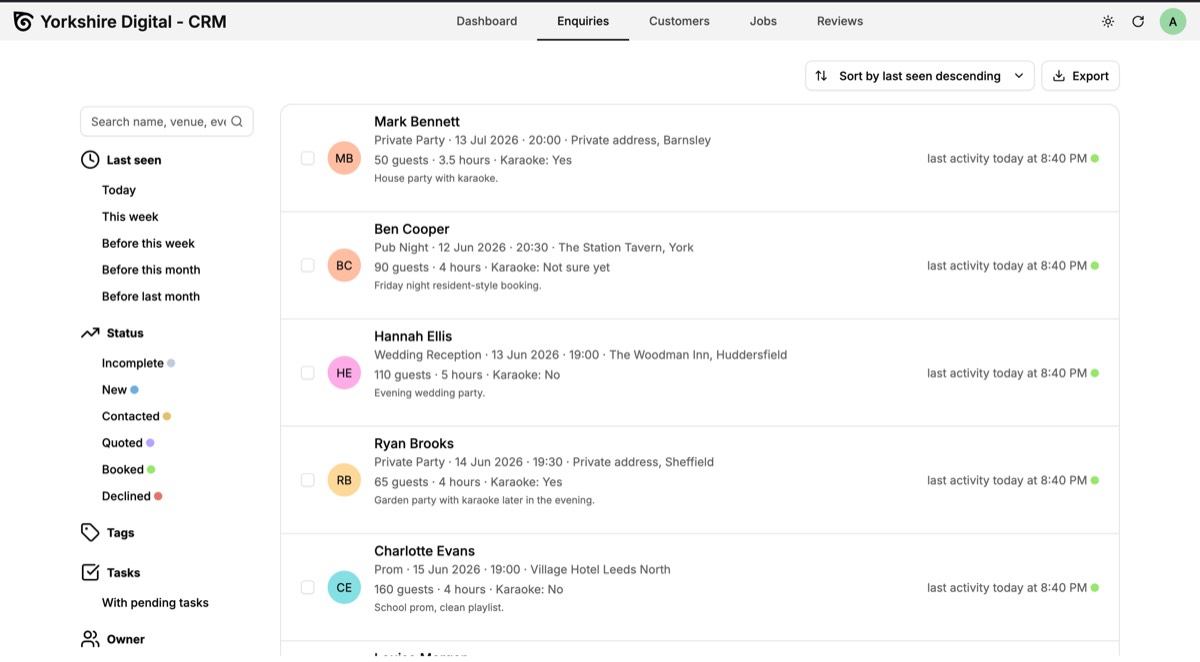Open the Sort by last seen descending dropdown
The width and height of the screenshot is (1200, 662).
[x=919, y=76]
